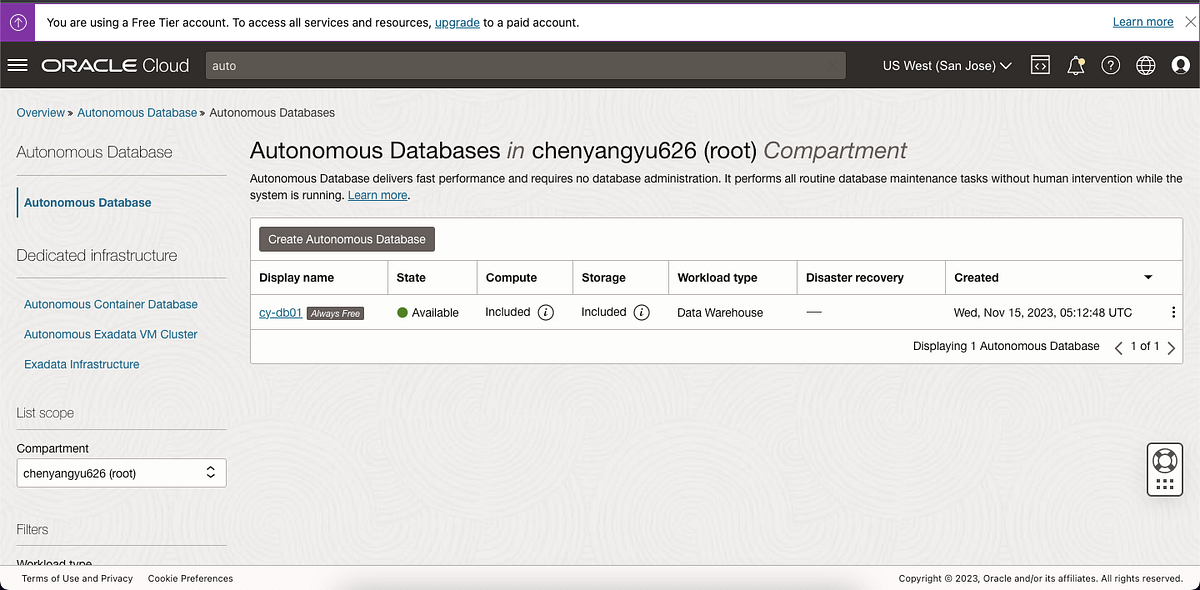Toggle sort order on Created column
This screenshot has height=590, width=1200.
tap(1148, 278)
